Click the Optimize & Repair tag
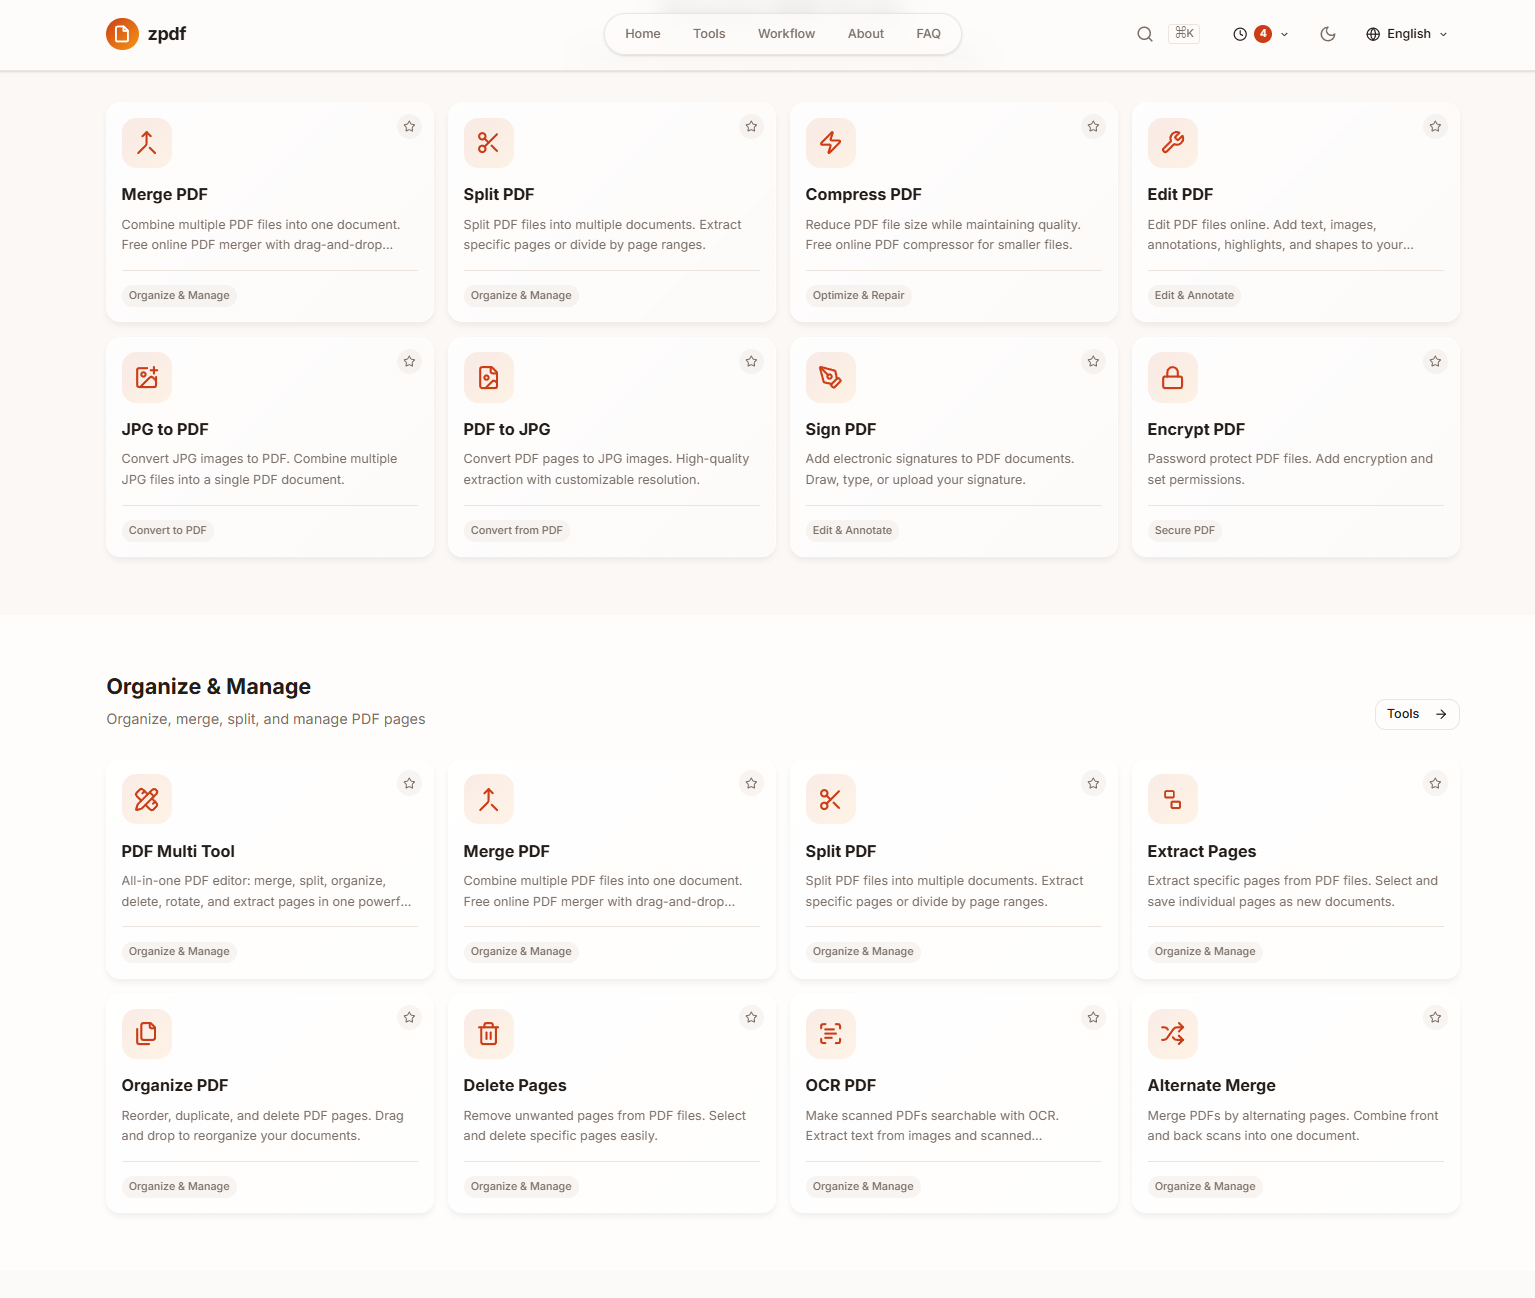Viewport: 1535px width, 1298px height. click(858, 295)
